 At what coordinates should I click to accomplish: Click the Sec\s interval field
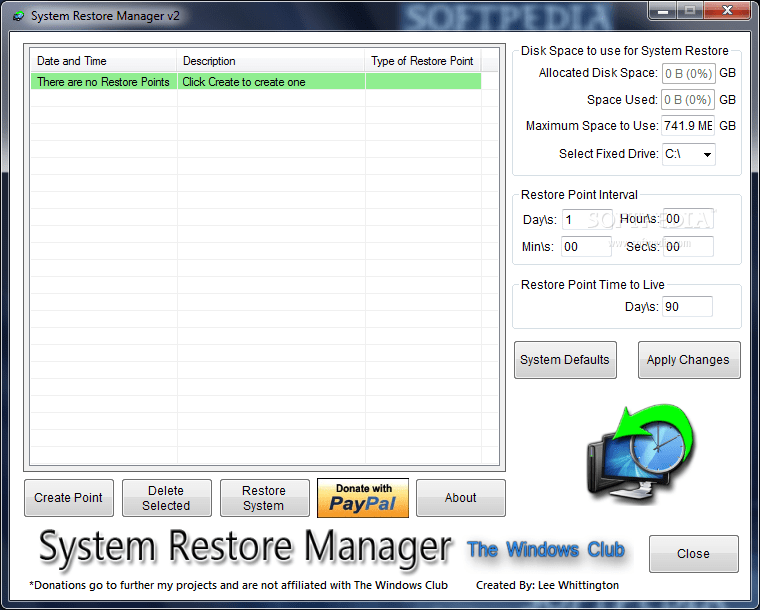688,247
